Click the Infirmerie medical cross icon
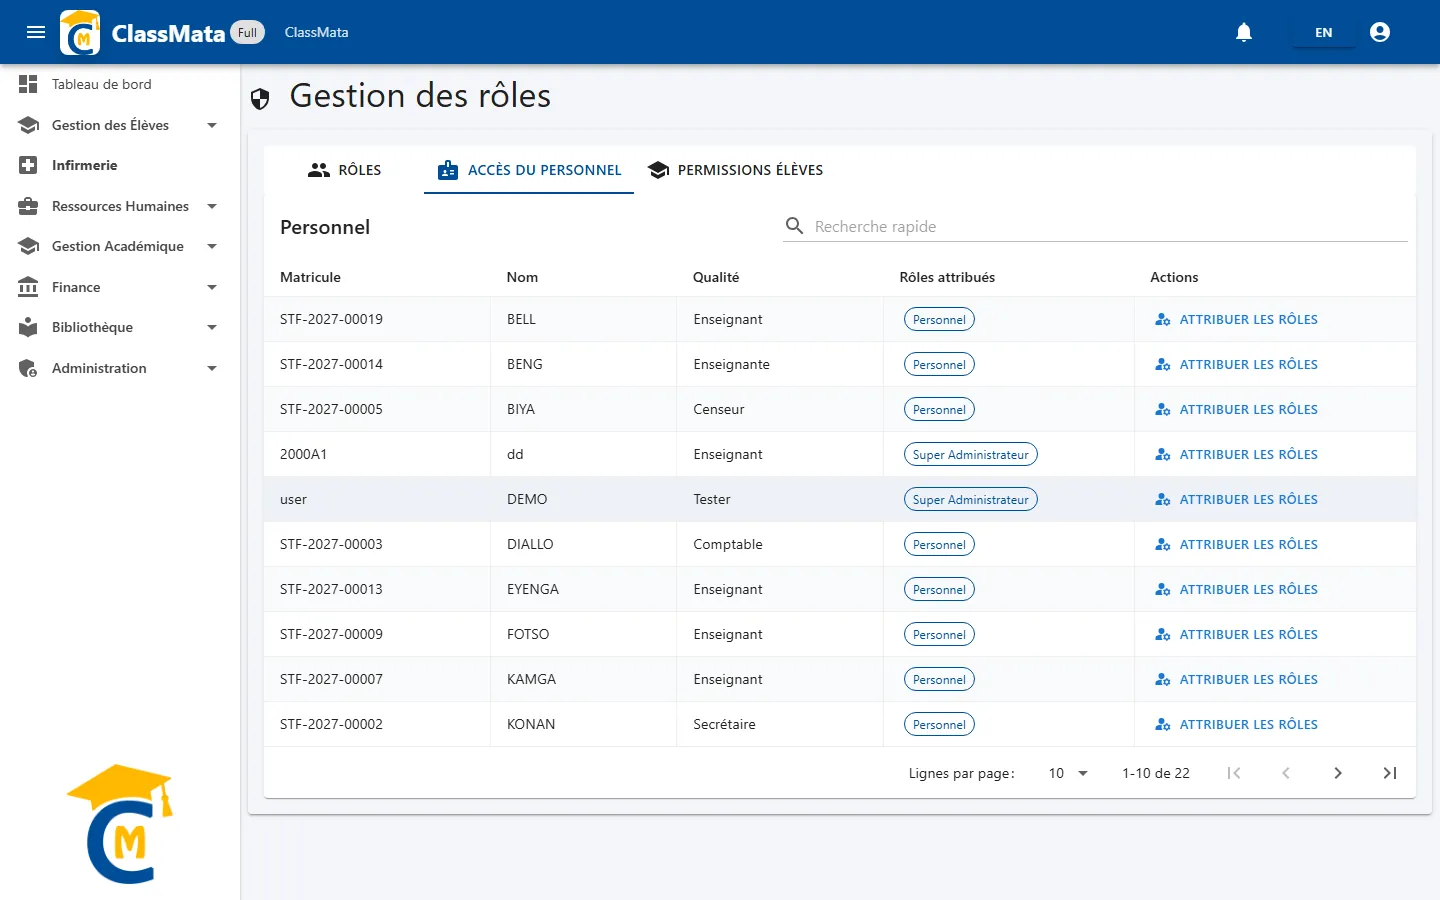Image resolution: width=1440 pixels, height=900 pixels. pos(28,165)
